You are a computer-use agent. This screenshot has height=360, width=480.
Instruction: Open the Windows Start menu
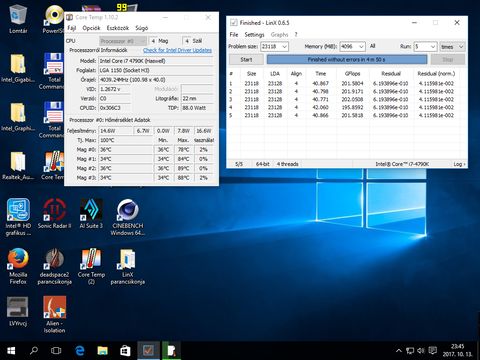click(x=11, y=351)
